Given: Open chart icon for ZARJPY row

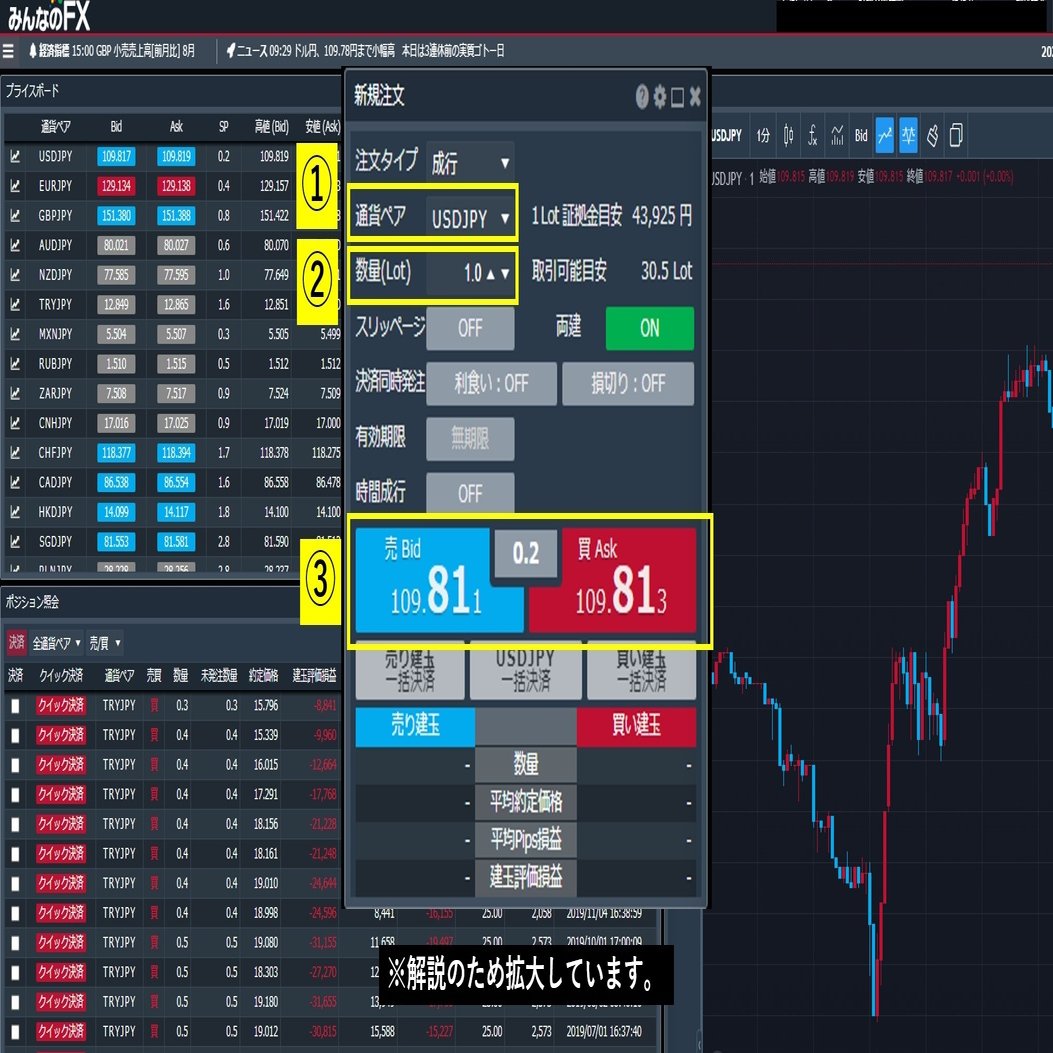Looking at the screenshot, I should click(x=15, y=394).
